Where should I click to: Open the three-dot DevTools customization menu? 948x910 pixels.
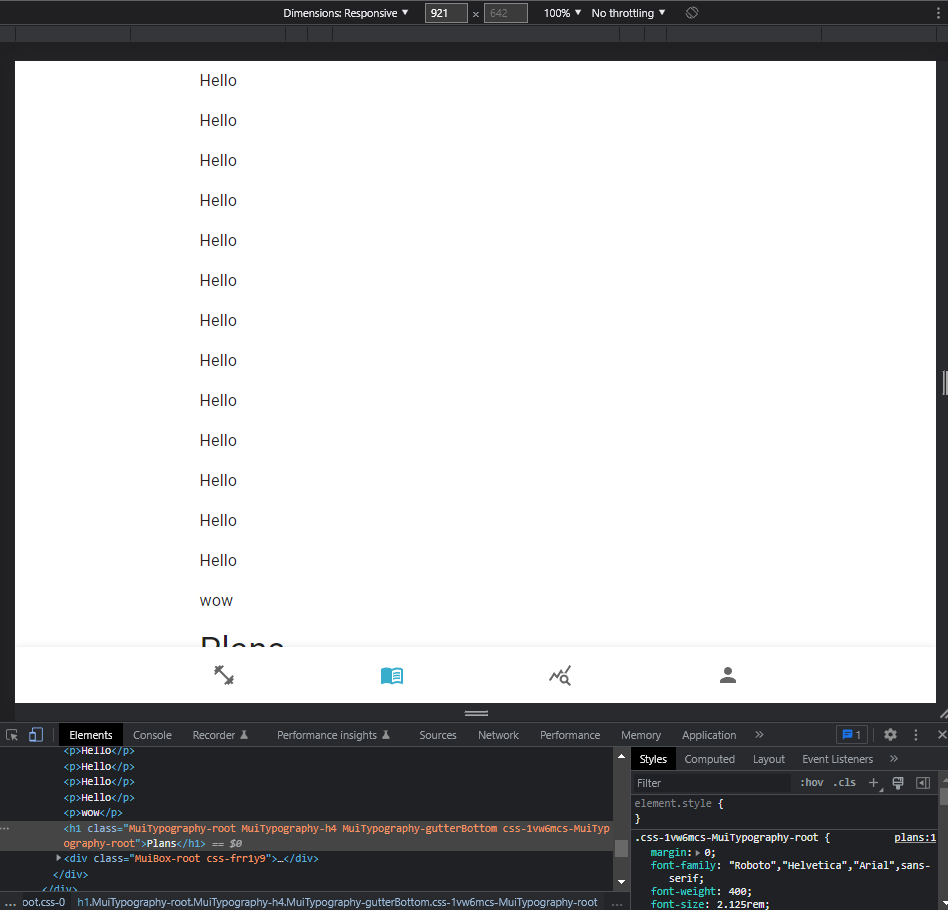916,734
